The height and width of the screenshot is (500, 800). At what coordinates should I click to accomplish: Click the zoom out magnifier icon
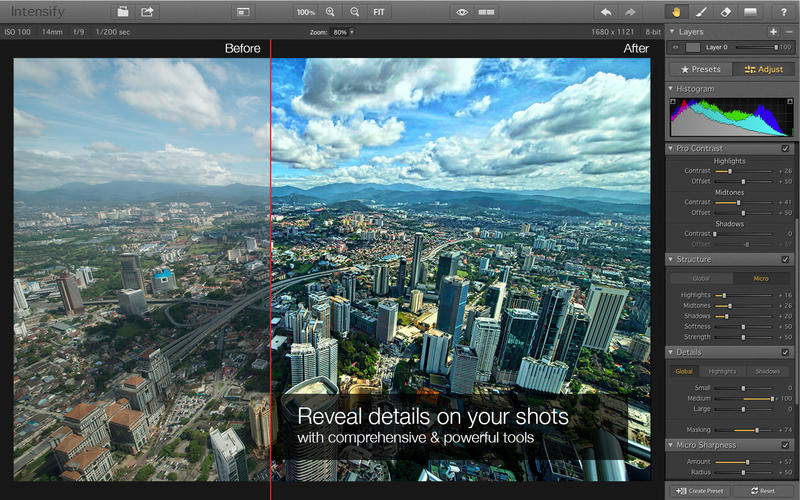click(x=354, y=12)
